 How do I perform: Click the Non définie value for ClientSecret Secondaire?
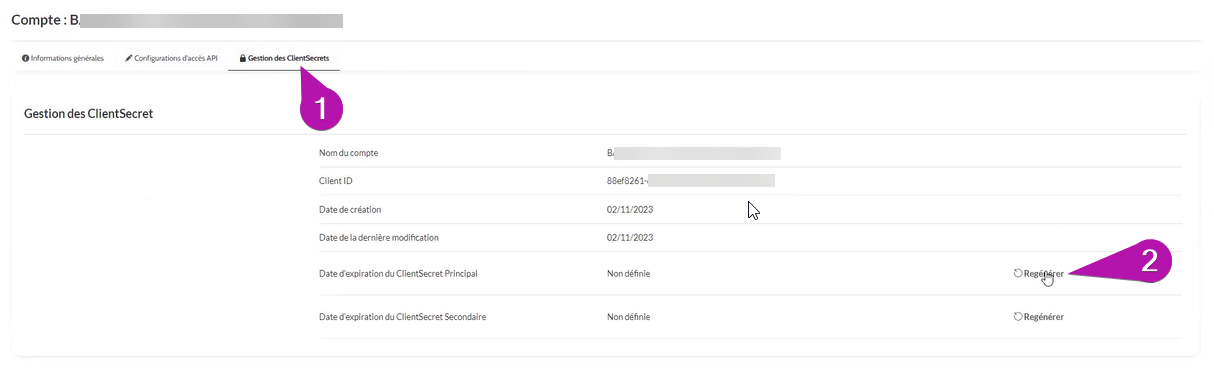pyautogui.click(x=628, y=317)
